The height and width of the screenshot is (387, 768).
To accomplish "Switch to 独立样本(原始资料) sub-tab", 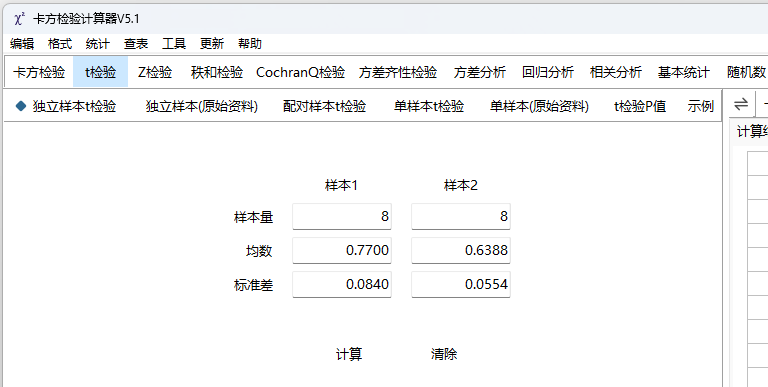I will (202, 106).
